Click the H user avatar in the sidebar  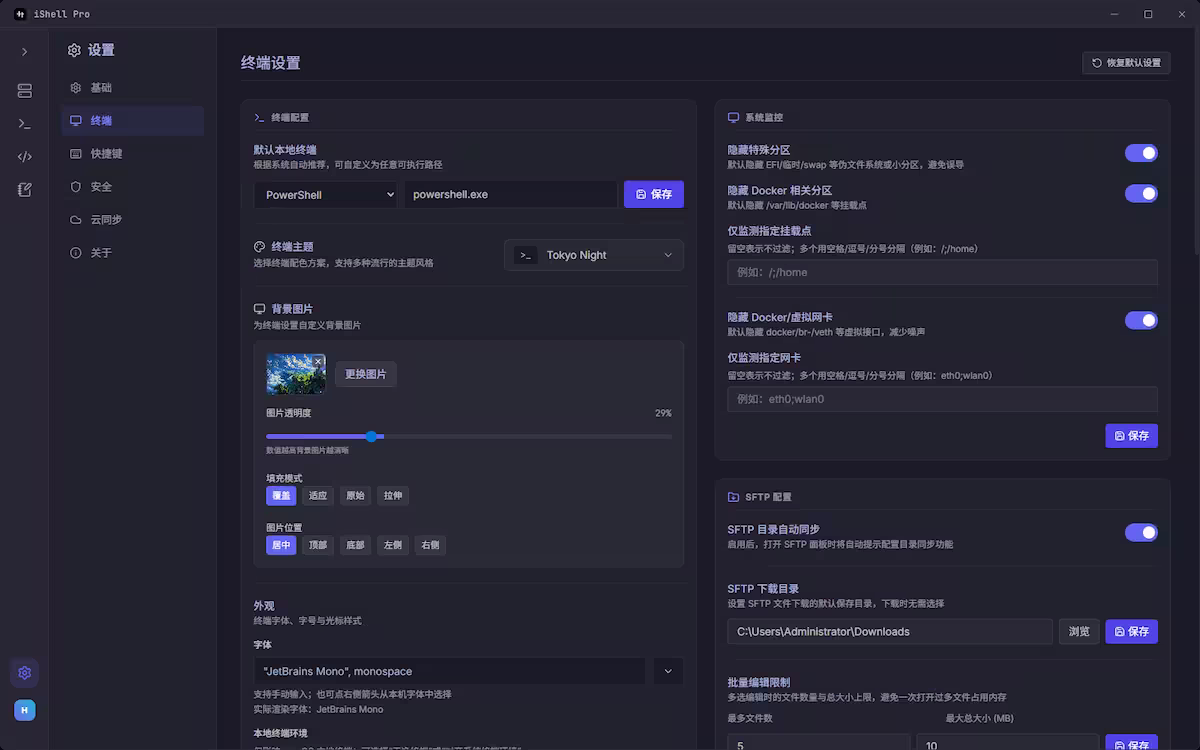24,710
